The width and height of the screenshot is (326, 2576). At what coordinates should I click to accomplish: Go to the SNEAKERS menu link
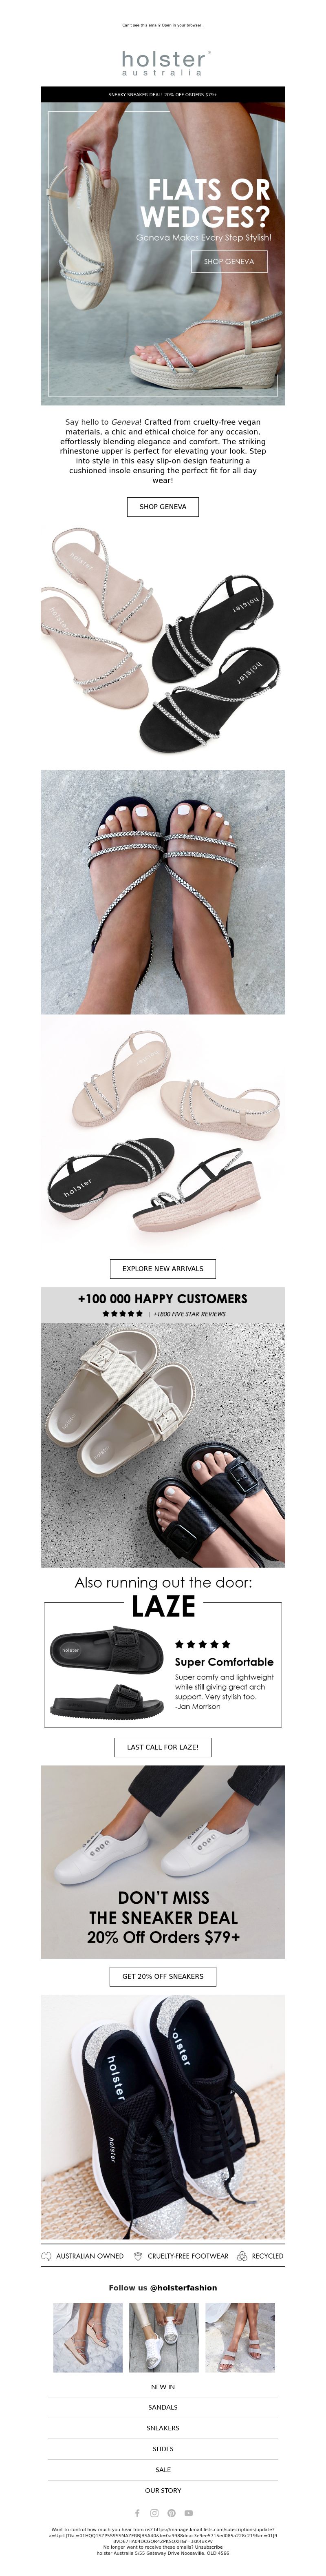point(162,2428)
